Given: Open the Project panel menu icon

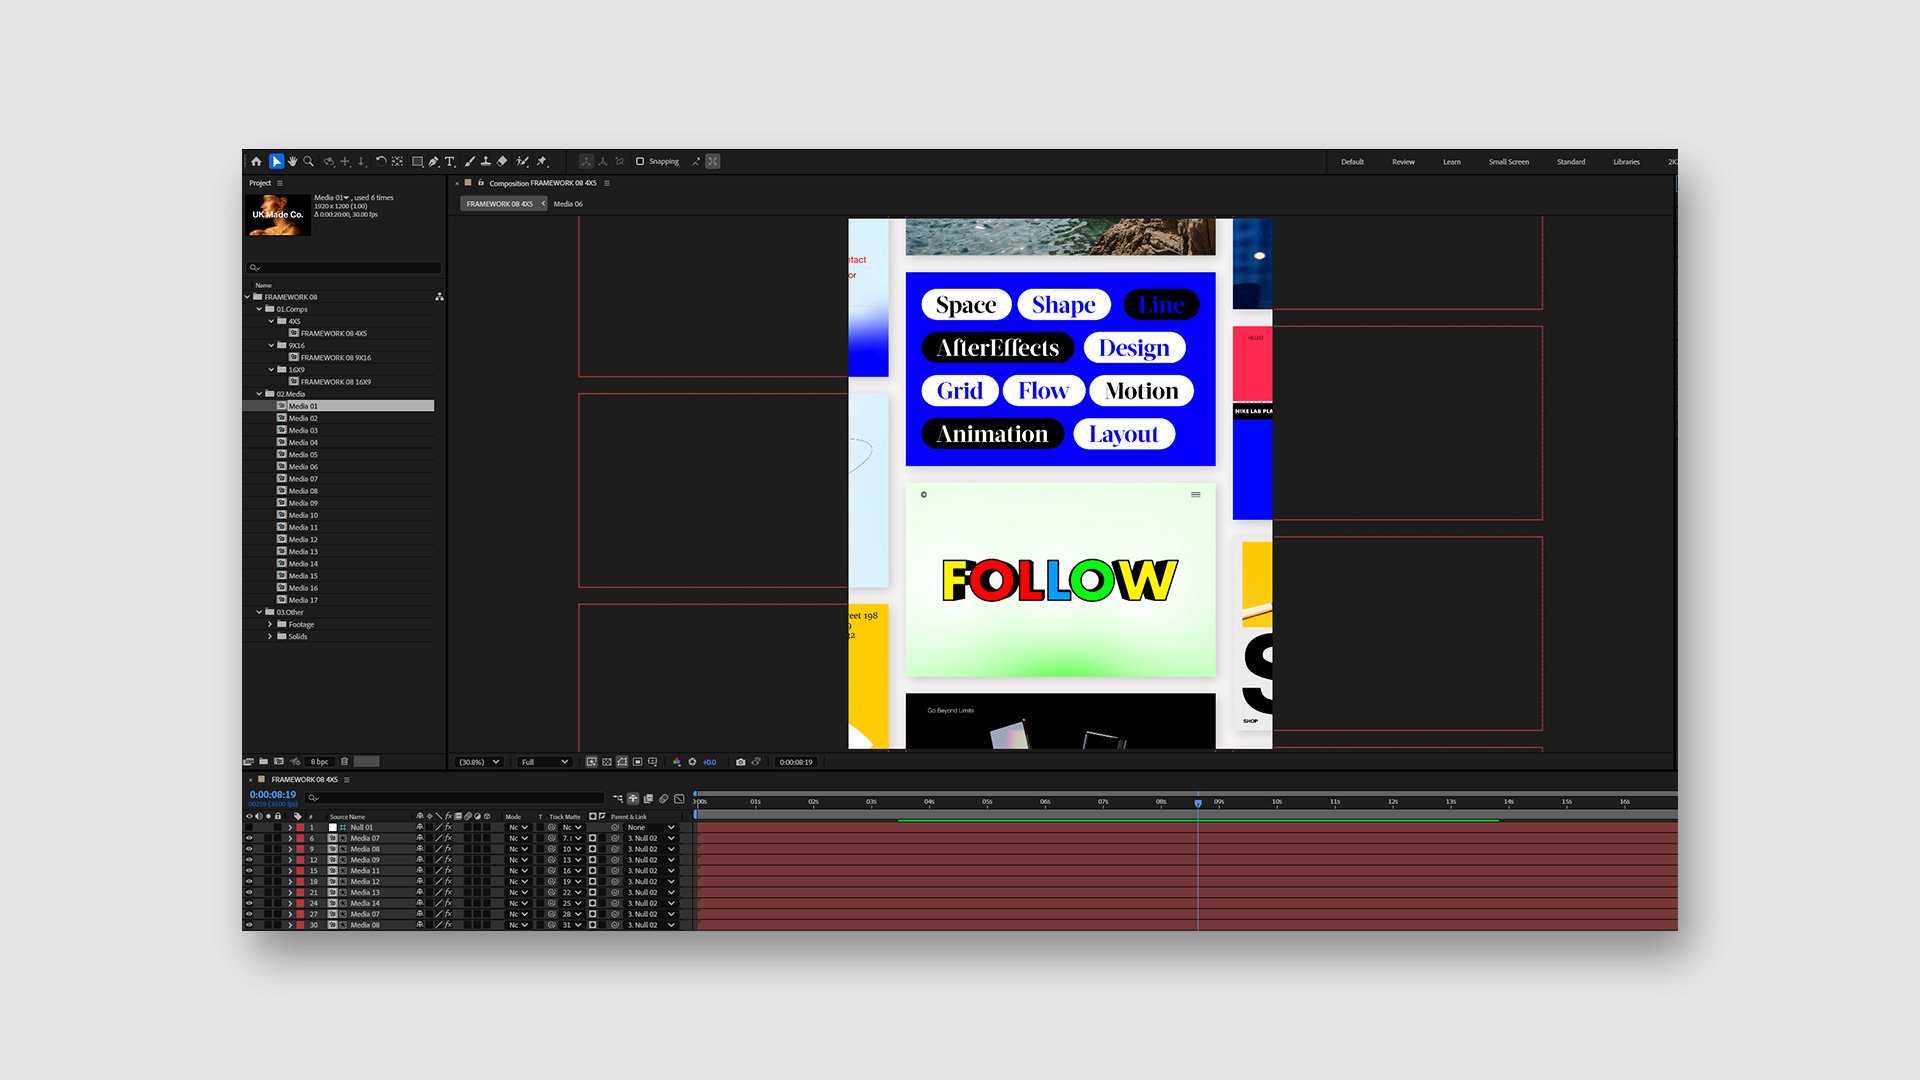Looking at the screenshot, I should coord(280,183).
